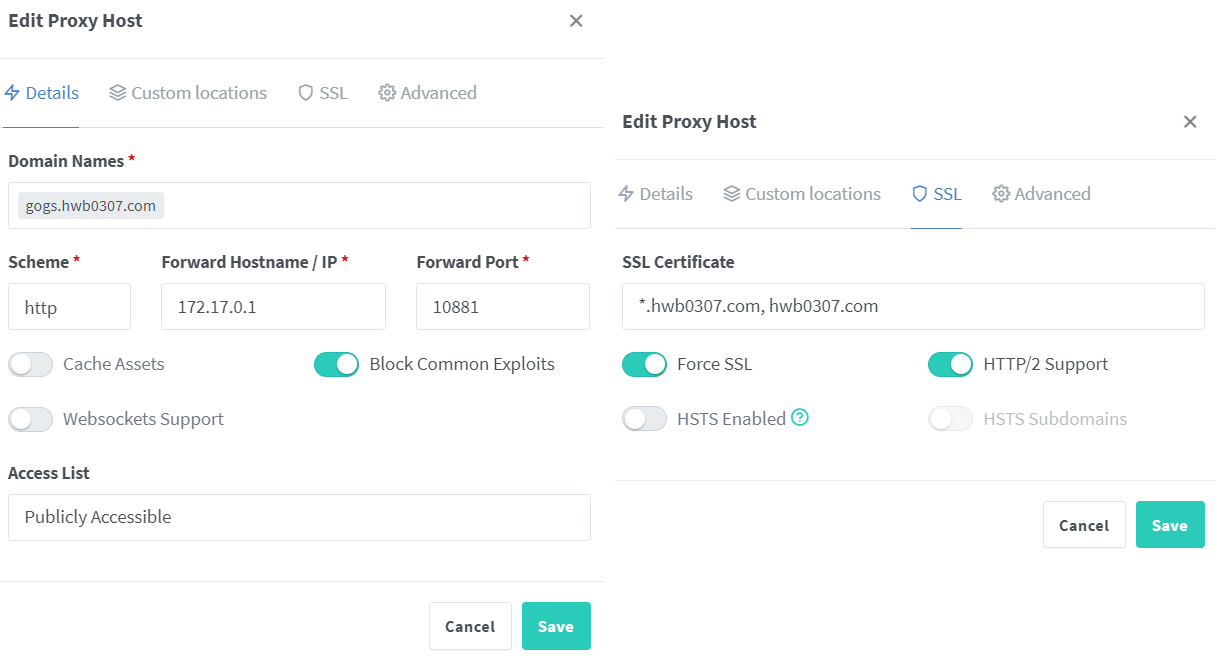
Task: Enable the HSTS Enabled toggle
Action: (645, 419)
